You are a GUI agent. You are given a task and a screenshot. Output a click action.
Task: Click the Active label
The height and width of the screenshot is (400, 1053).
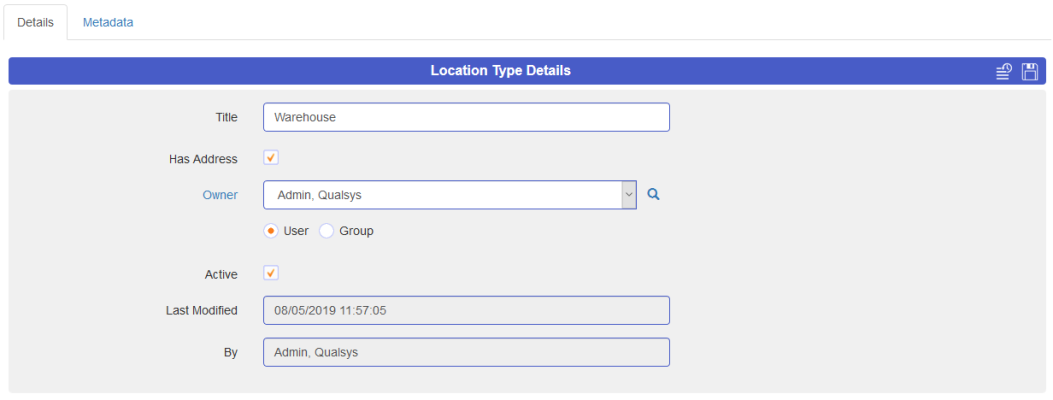pyautogui.click(x=221, y=274)
